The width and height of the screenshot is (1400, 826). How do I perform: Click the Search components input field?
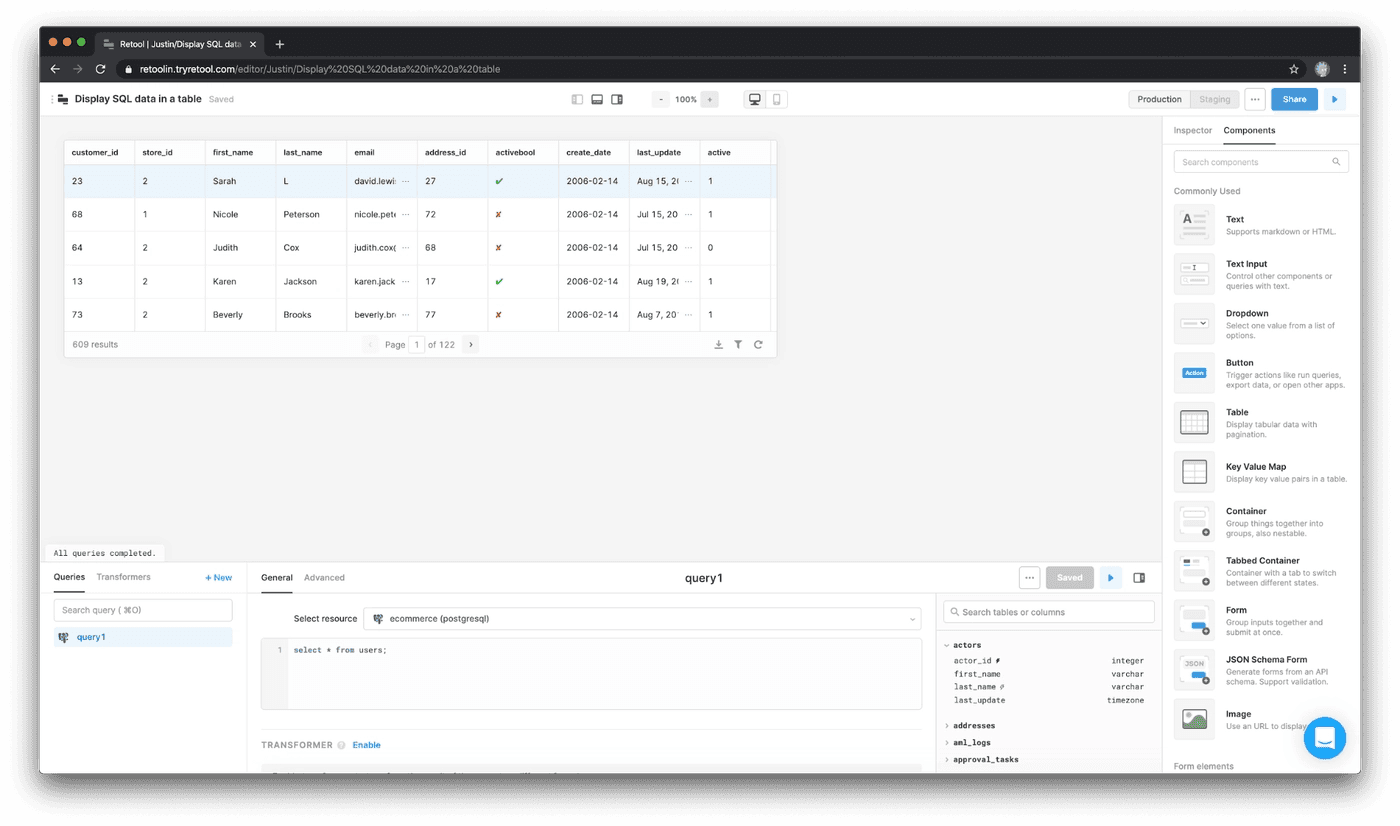(1255, 161)
